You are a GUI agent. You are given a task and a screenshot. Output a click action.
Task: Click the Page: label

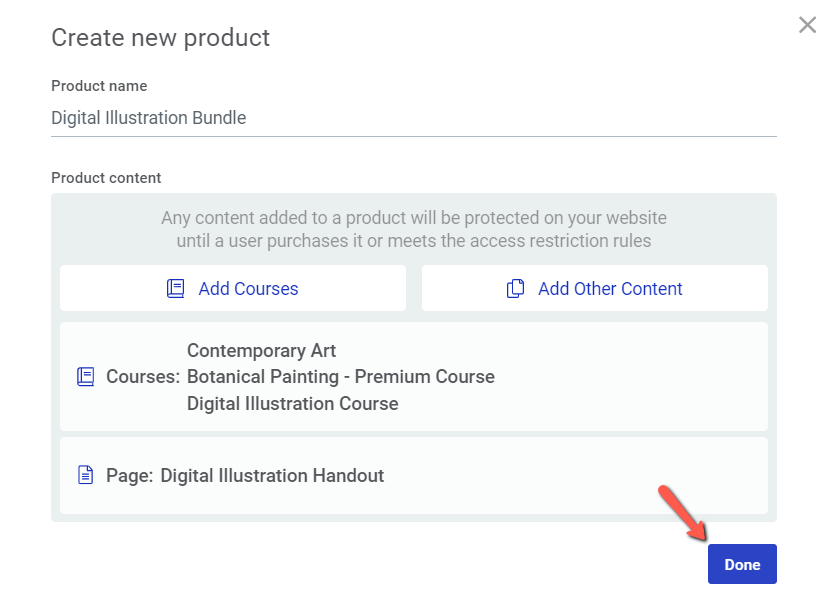130,476
